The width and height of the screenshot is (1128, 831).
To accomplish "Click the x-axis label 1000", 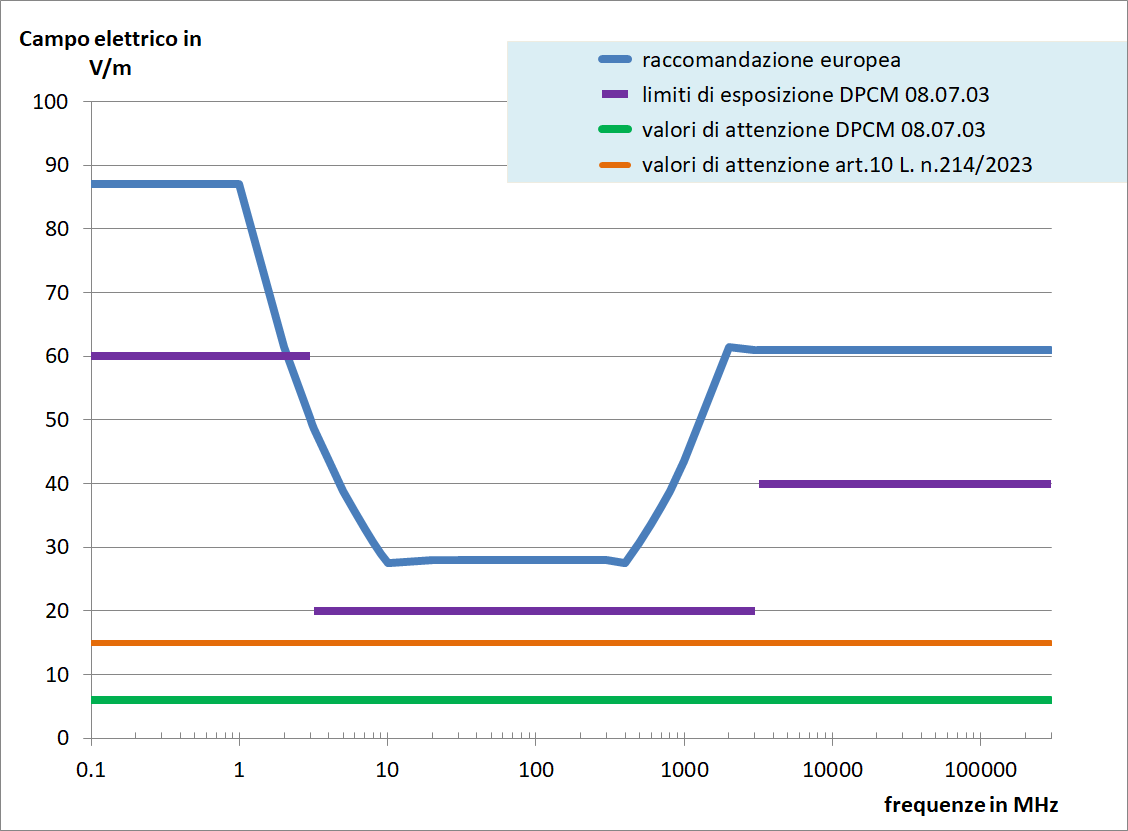I will click(684, 770).
